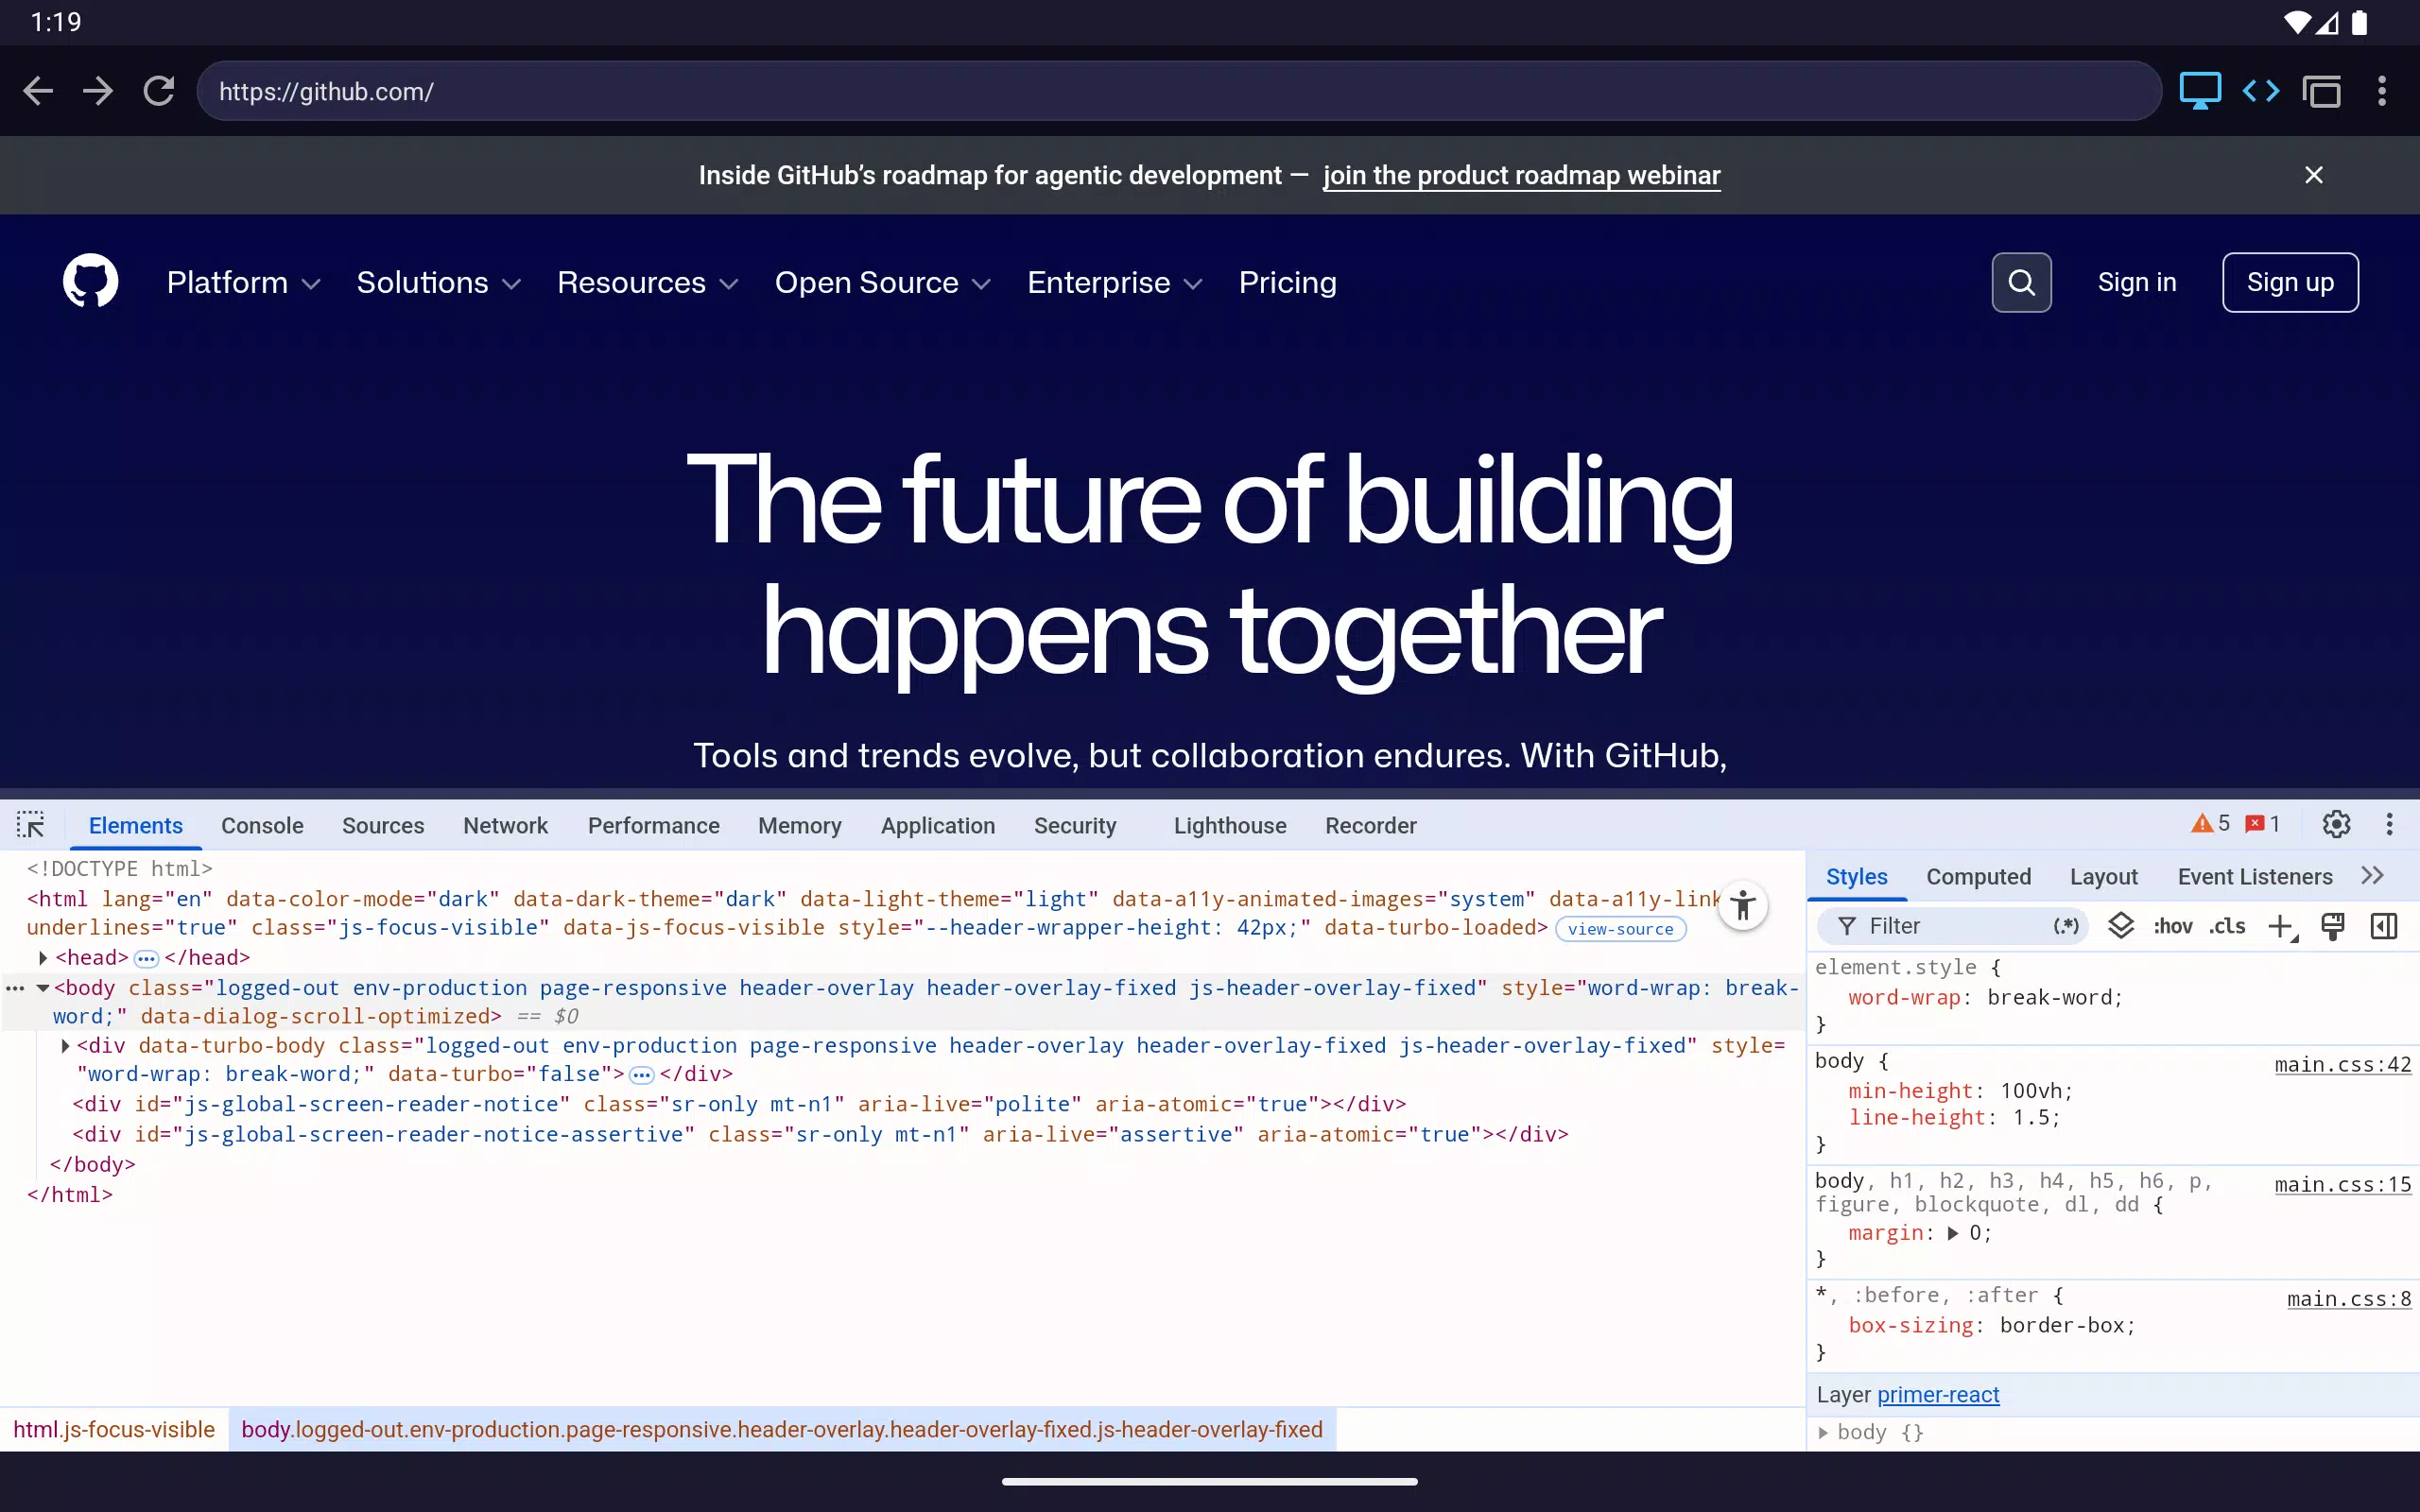Select the Performance tab
This screenshot has height=1512, width=2420.
(654, 825)
